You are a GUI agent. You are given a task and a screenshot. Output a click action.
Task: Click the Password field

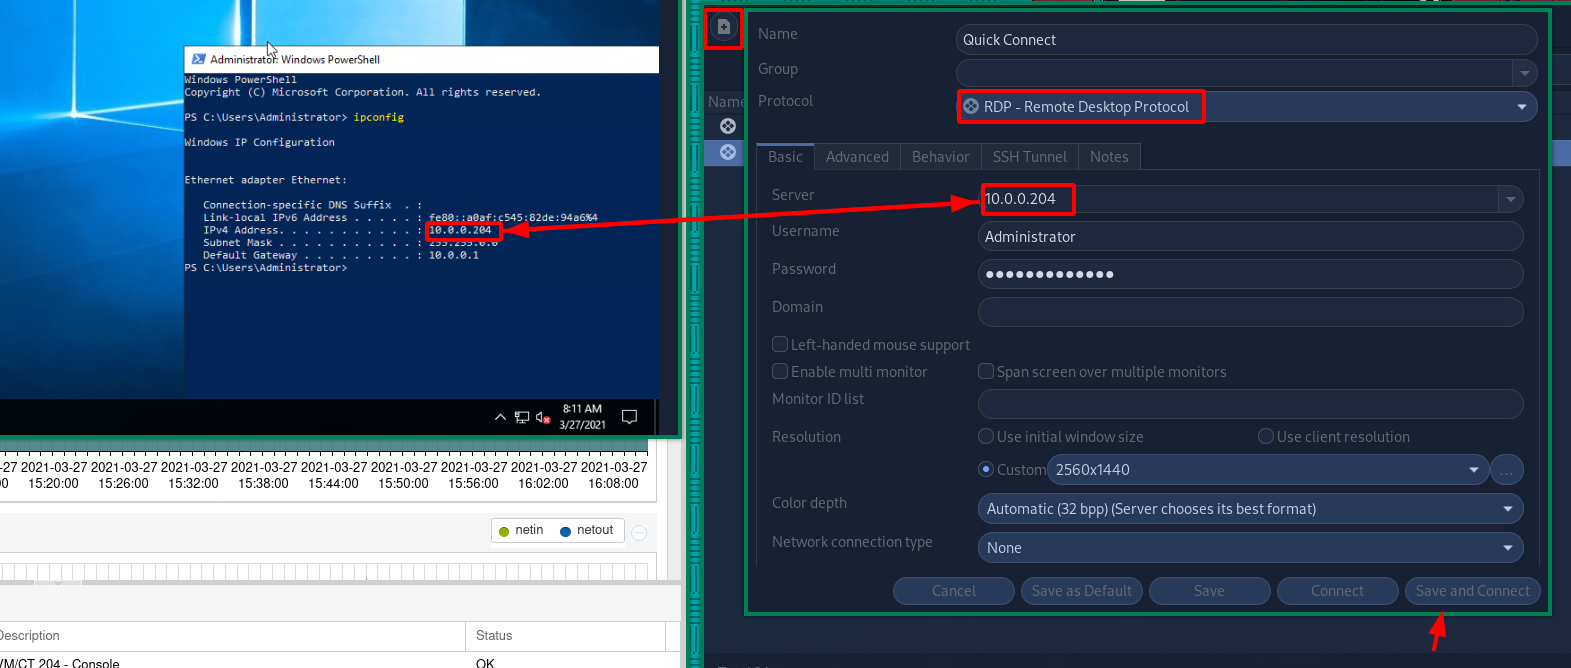1250,274
